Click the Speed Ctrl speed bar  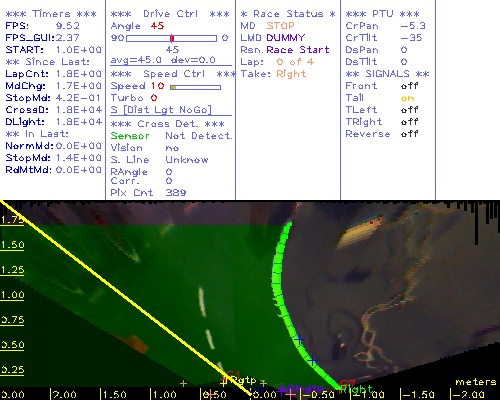tap(195, 87)
